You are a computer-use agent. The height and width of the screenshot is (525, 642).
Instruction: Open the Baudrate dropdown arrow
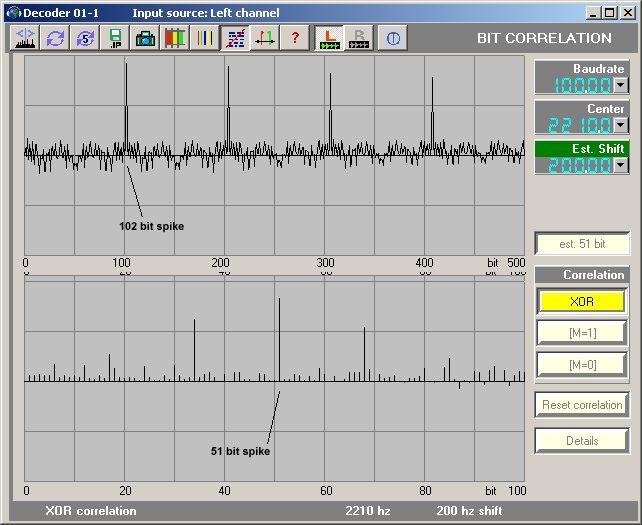point(620,86)
